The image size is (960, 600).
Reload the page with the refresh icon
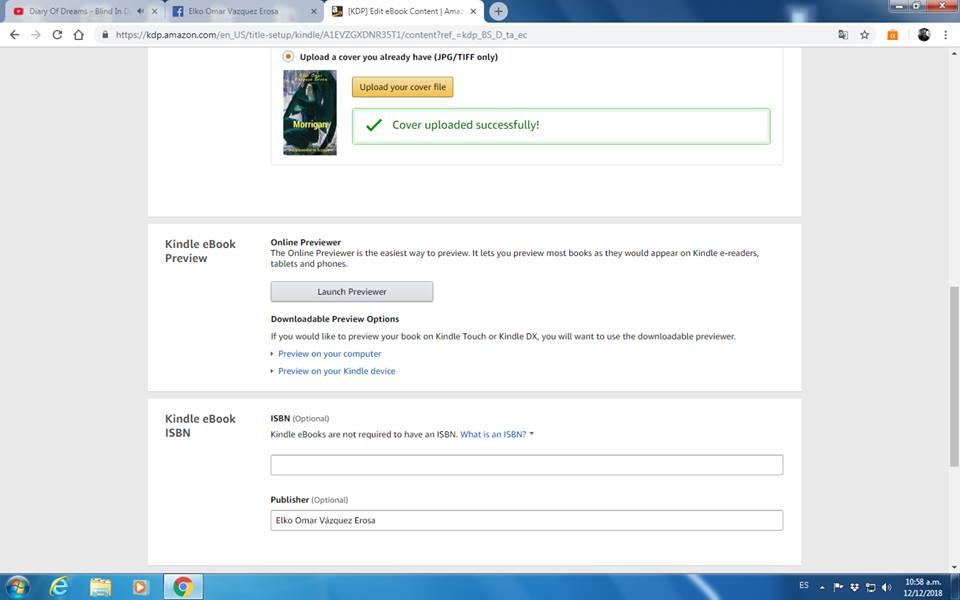tap(57, 34)
